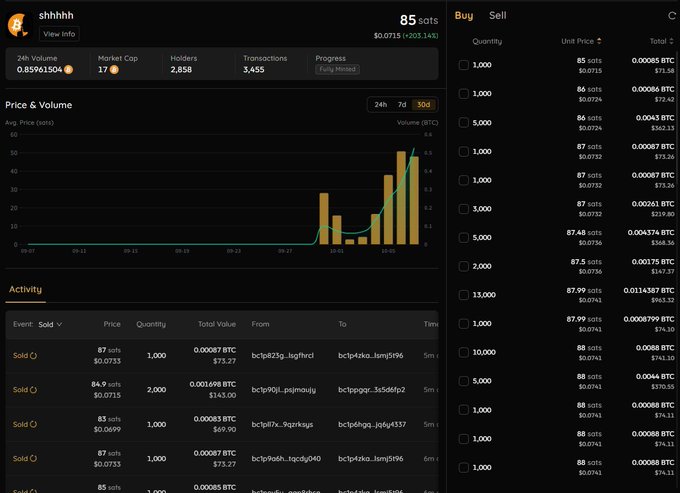Sort listings by Unit Price arrows

pyautogui.click(x=599, y=41)
